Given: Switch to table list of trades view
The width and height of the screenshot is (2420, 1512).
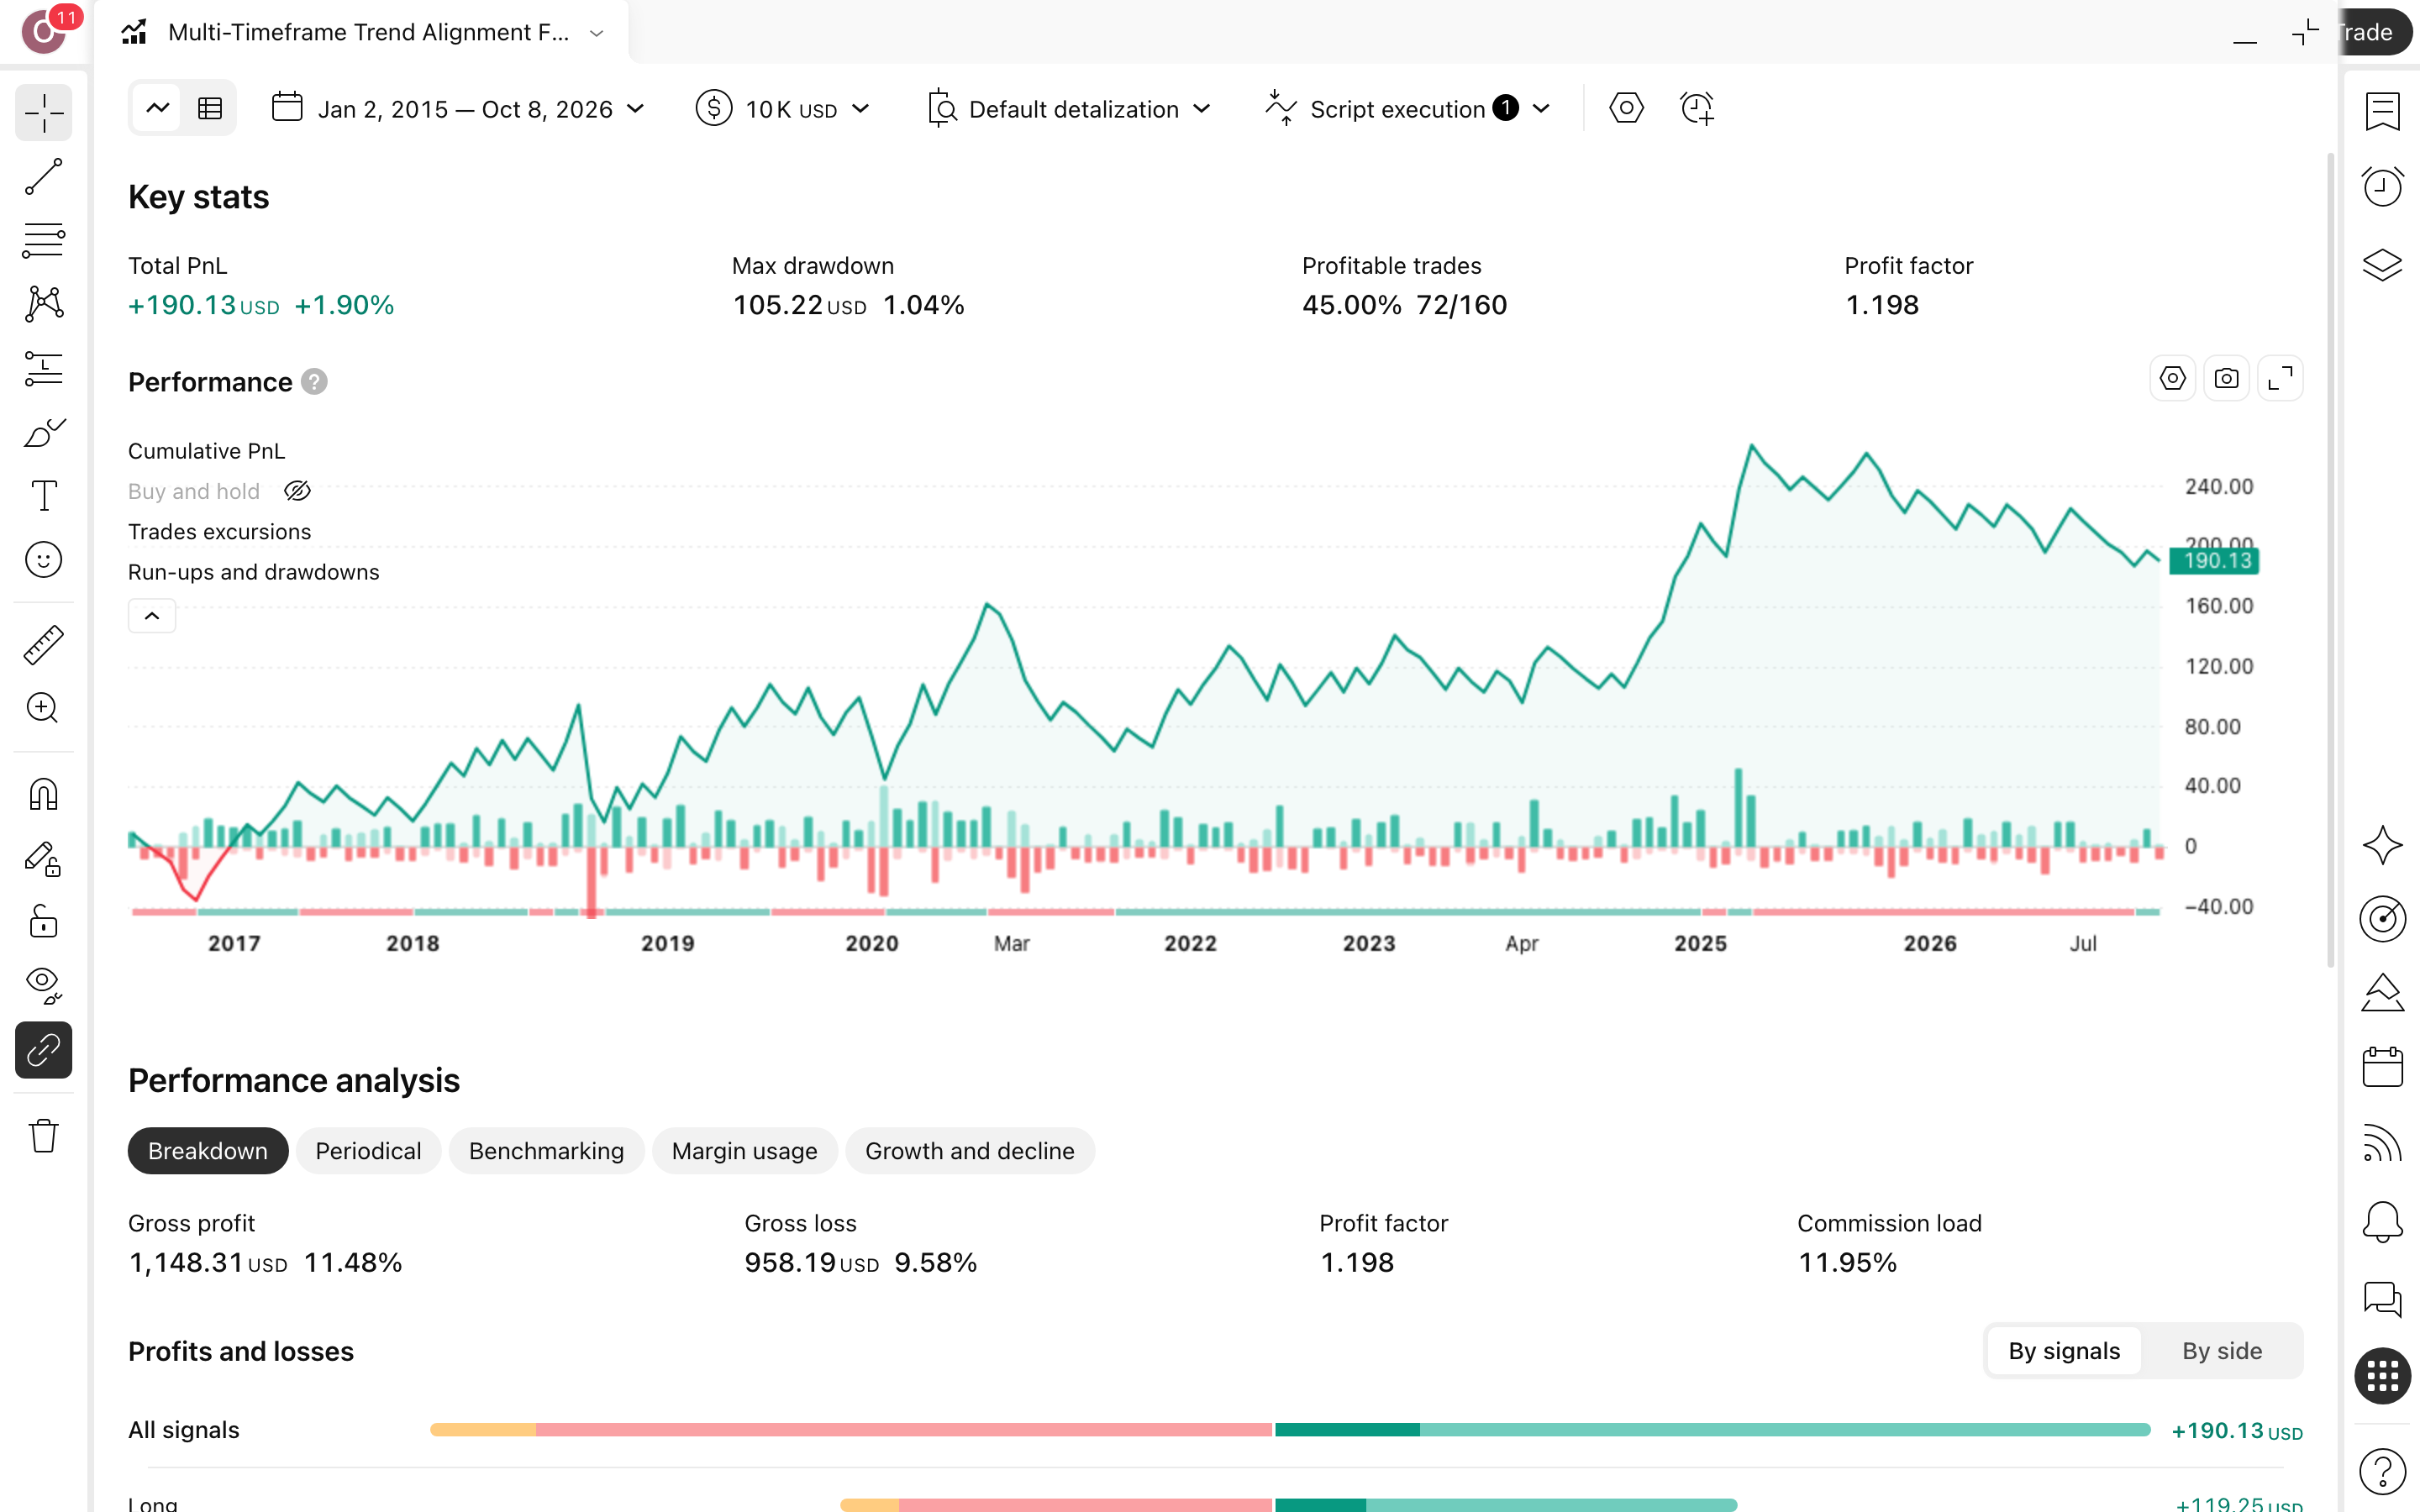Looking at the screenshot, I should pos(210,108).
